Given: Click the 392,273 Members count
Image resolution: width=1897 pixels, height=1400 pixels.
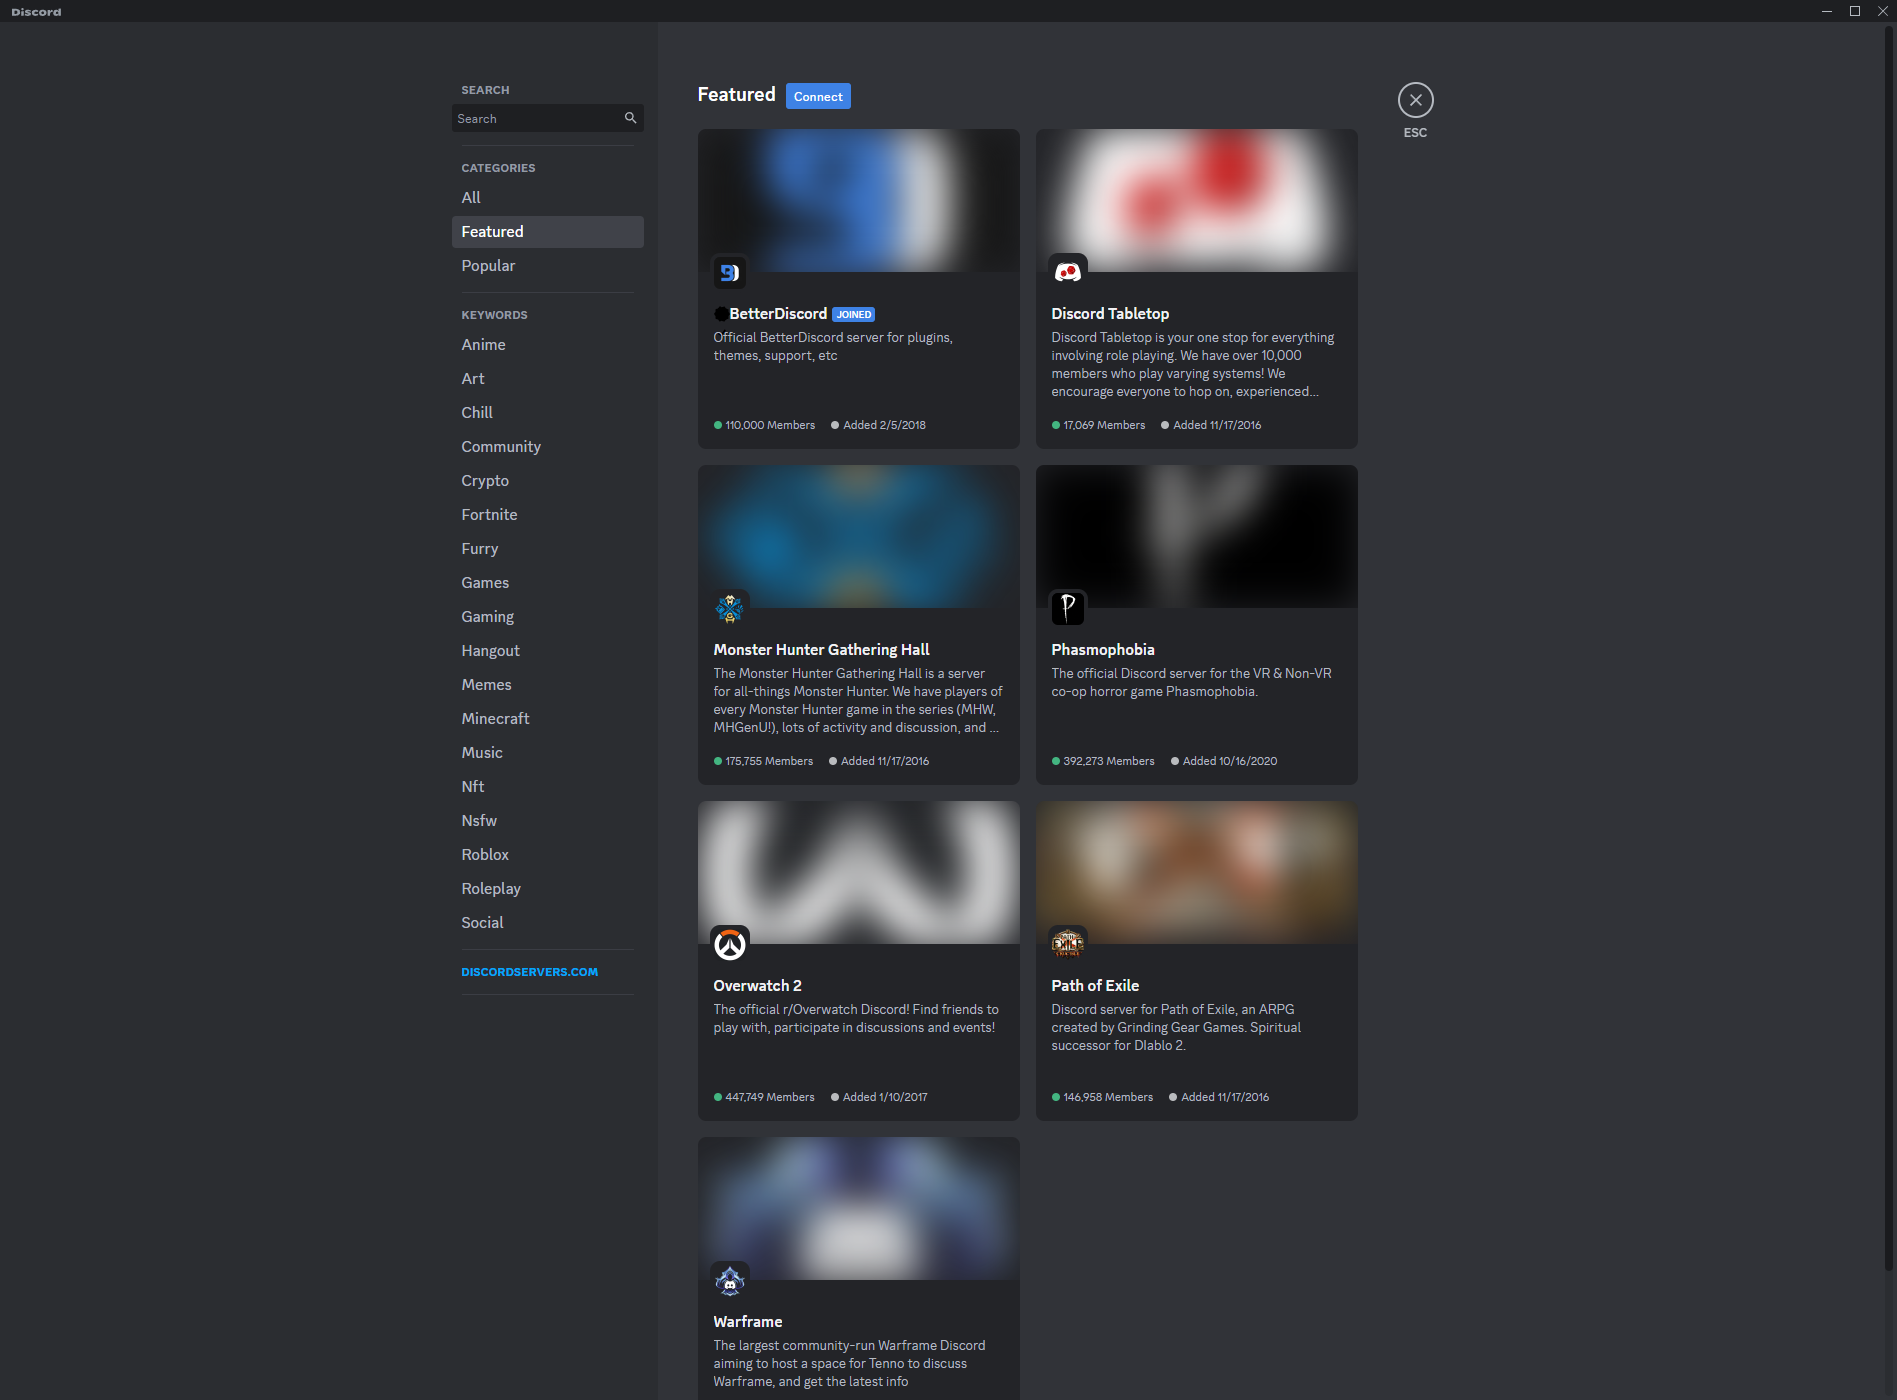Looking at the screenshot, I should coord(1108,761).
